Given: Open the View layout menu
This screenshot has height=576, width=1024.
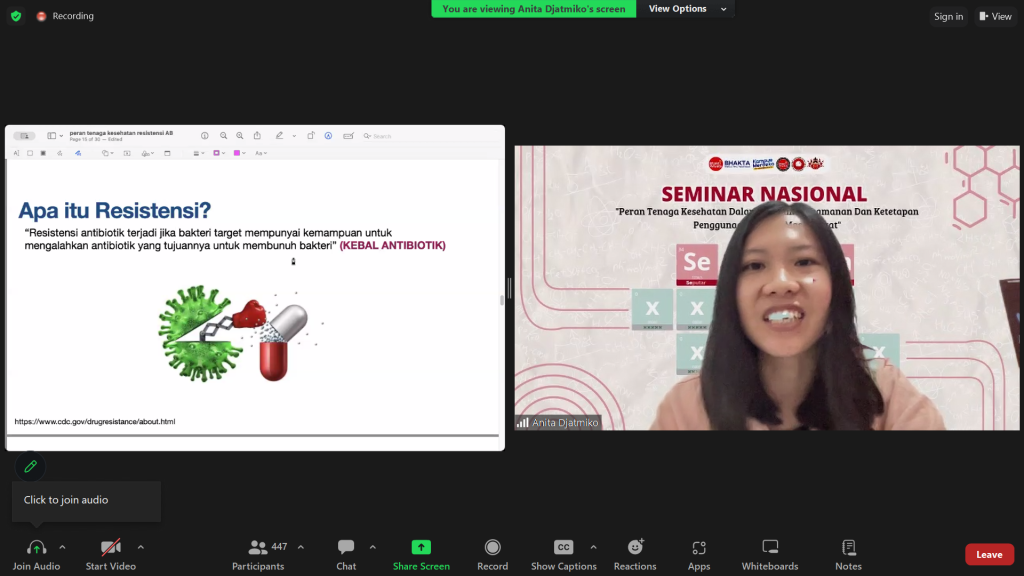Looking at the screenshot, I should pyautogui.click(x=996, y=16).
